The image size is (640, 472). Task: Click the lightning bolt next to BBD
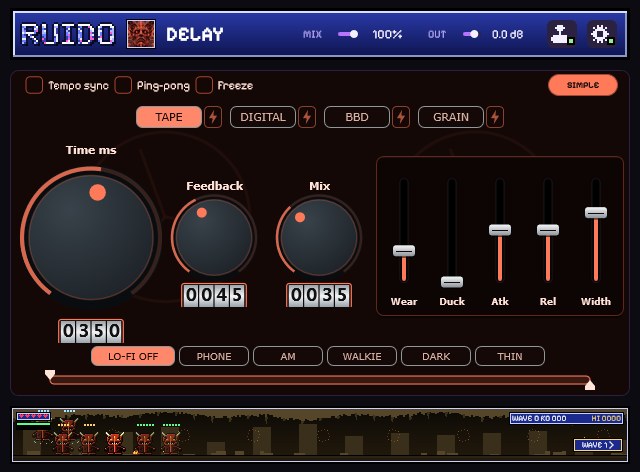(x=401, y=117)
